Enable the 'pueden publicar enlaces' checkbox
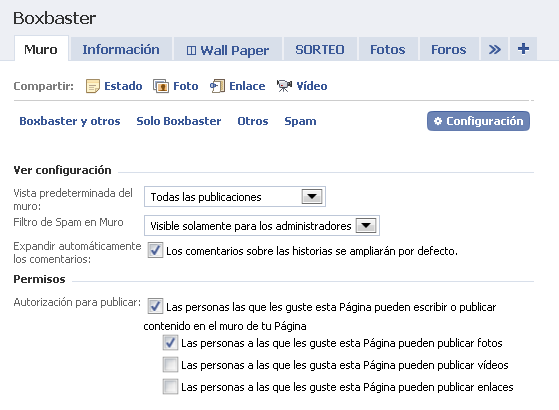Viewport: 559px width, 410px height. [170, 387]
